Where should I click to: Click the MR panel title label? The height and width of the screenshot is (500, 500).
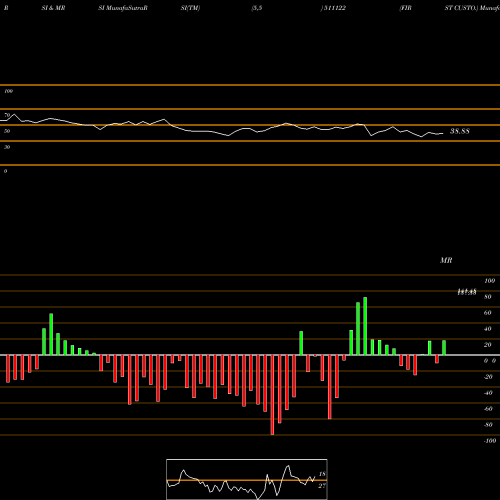pos(446,260)
